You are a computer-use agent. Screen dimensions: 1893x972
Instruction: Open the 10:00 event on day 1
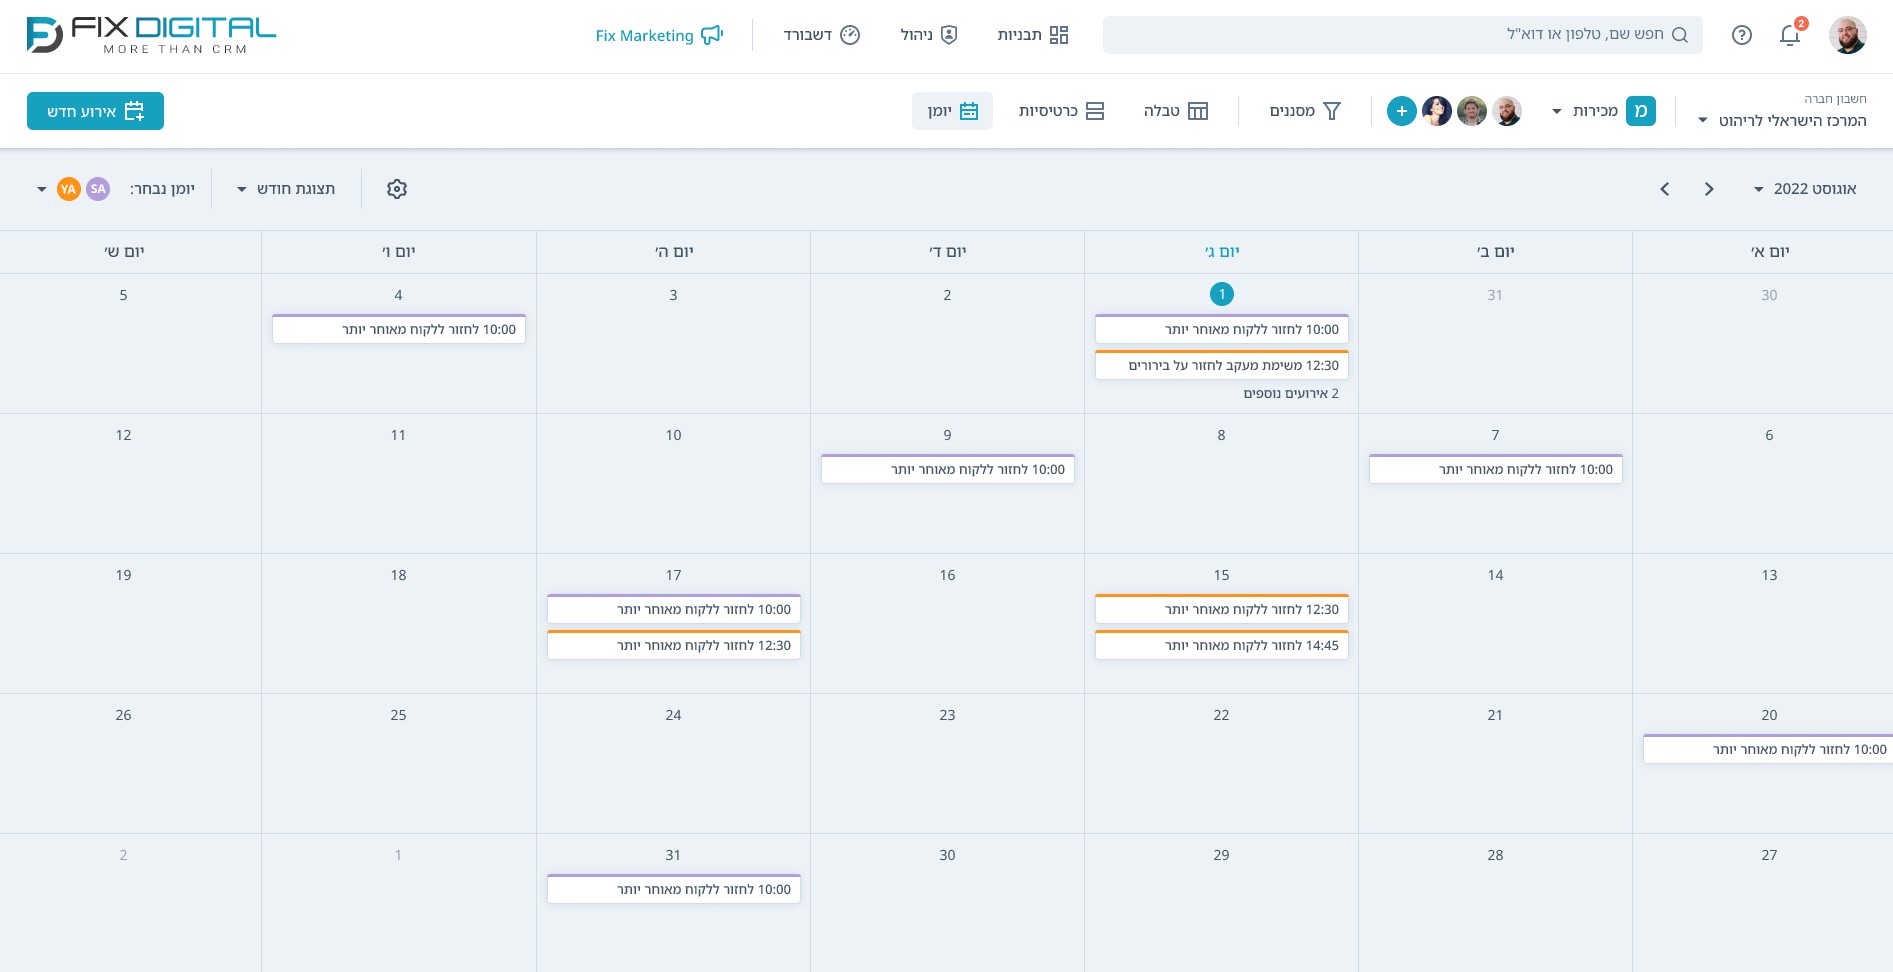click(1222, 329)
